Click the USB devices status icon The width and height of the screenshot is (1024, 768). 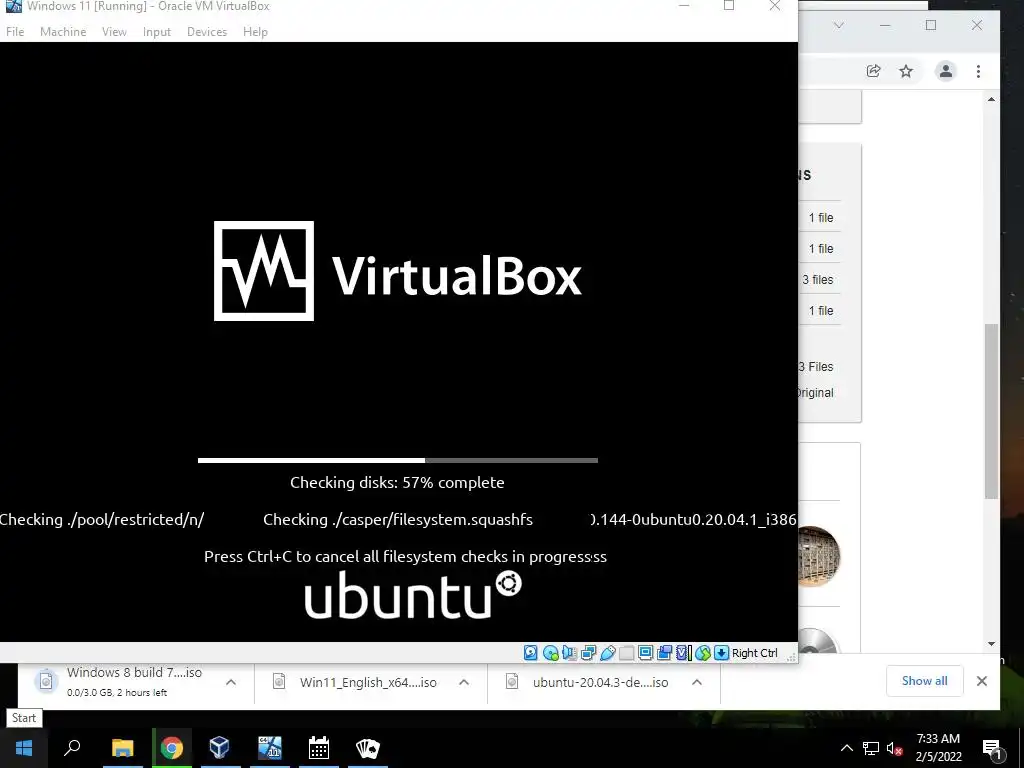point(607,652)
